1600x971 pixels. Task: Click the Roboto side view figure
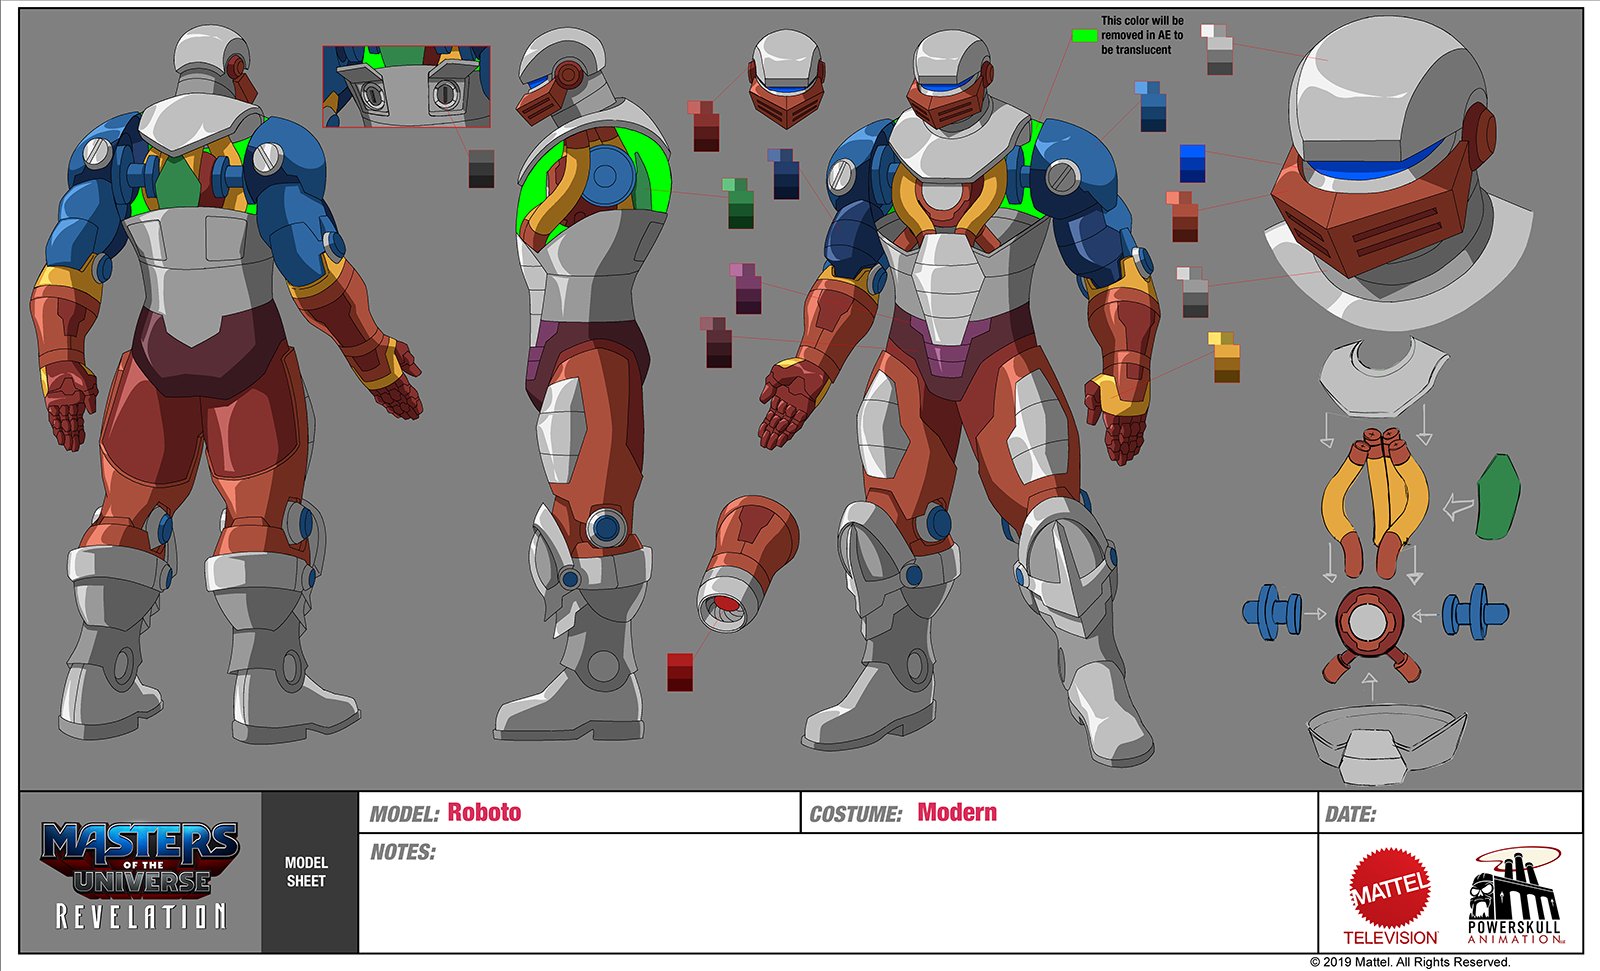(x=585, y=385)
